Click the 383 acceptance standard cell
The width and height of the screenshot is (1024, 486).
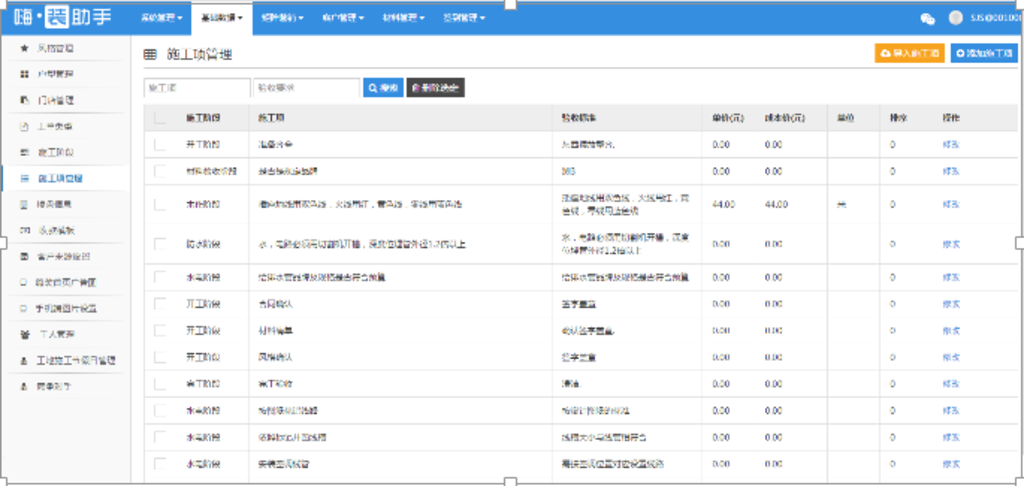tap(568, 171)
